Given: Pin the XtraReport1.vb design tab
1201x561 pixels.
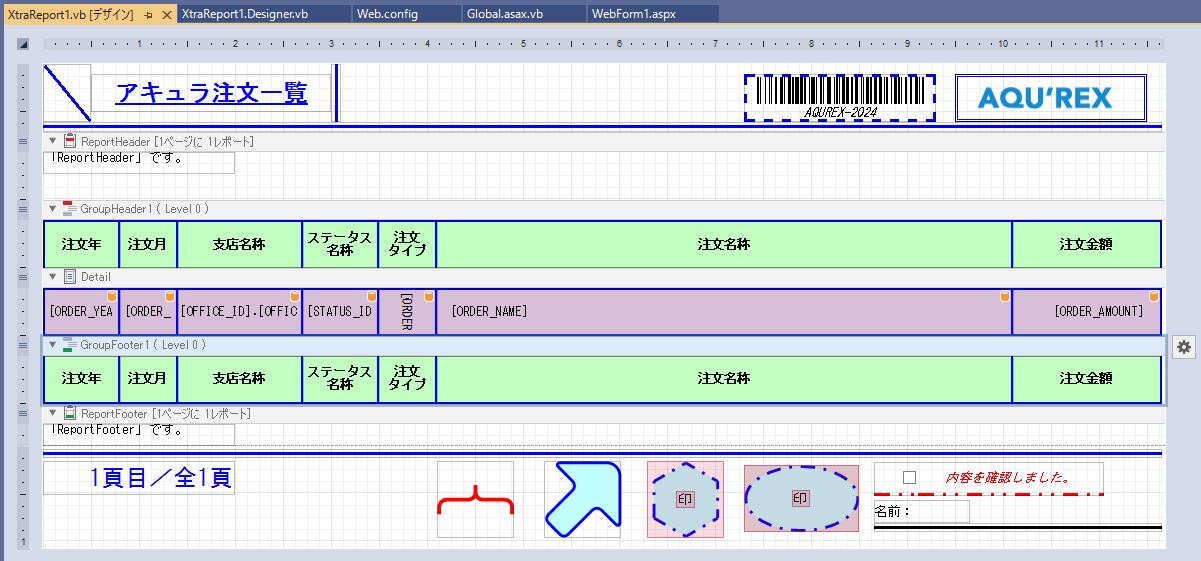Looking at the screenshot, I should pyautogui.click(x=148, y=14).
